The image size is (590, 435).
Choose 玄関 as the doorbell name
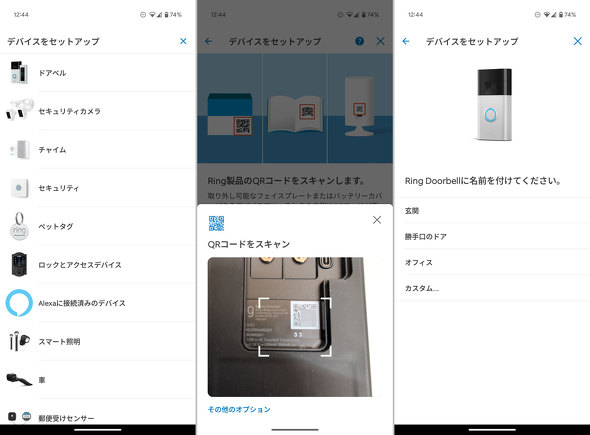[x=492, y=211]
